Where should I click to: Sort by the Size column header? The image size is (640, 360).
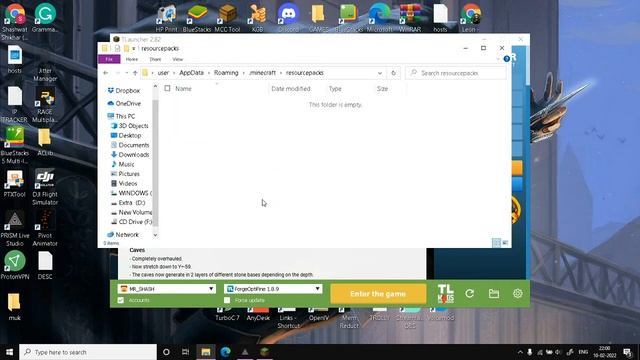(382, 89)
